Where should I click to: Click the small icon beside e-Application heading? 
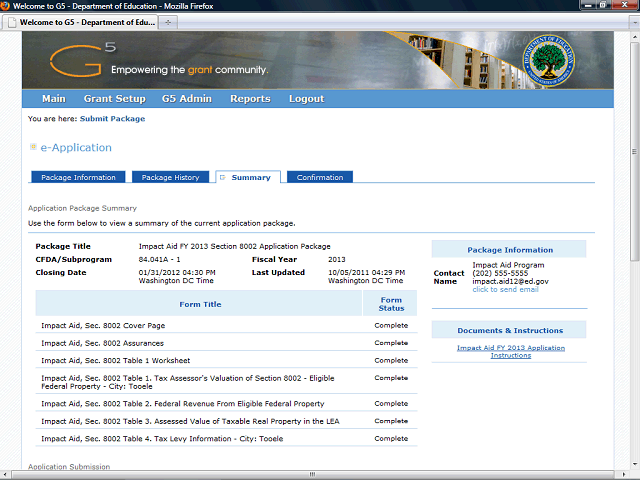(x=33, y=147)
